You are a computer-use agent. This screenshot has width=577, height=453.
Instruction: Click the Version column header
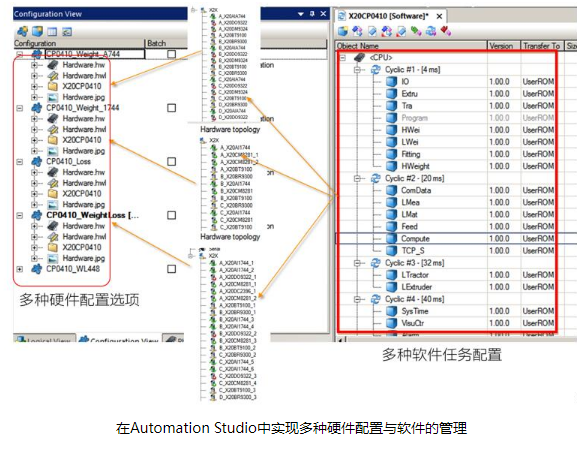[x=503, y=46]
